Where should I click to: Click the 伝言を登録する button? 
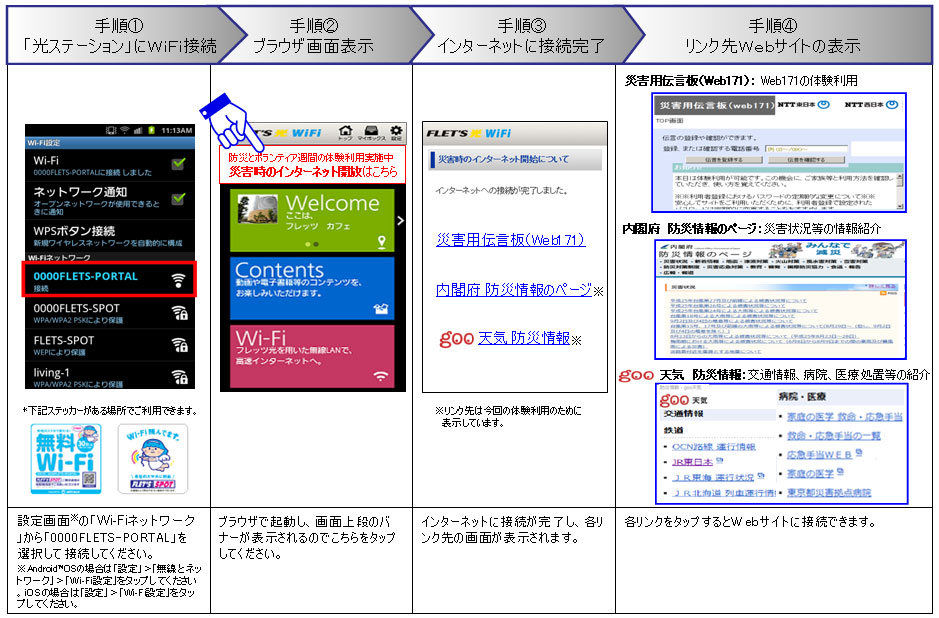click(x=723, y=160)
